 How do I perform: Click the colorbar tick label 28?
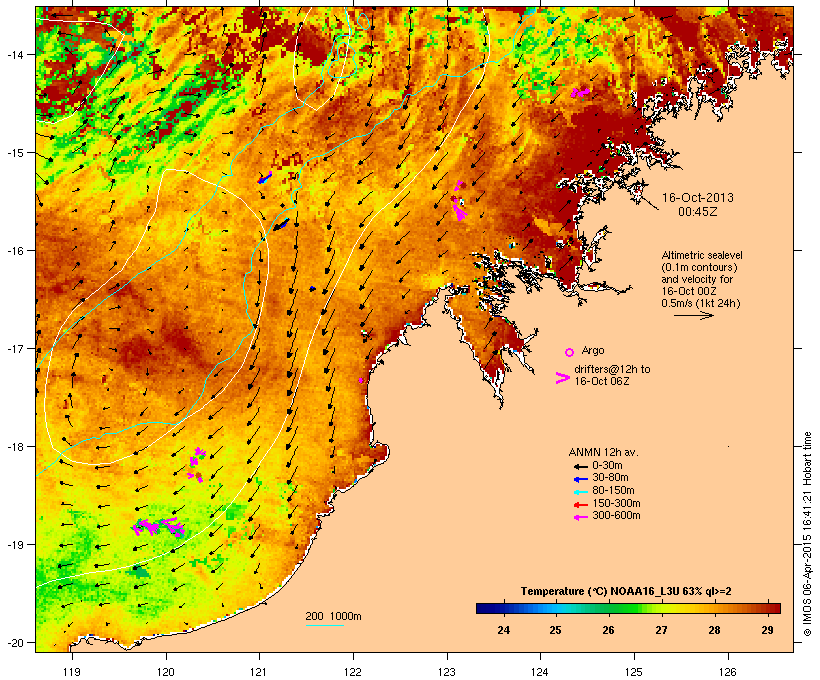(714, 630)
